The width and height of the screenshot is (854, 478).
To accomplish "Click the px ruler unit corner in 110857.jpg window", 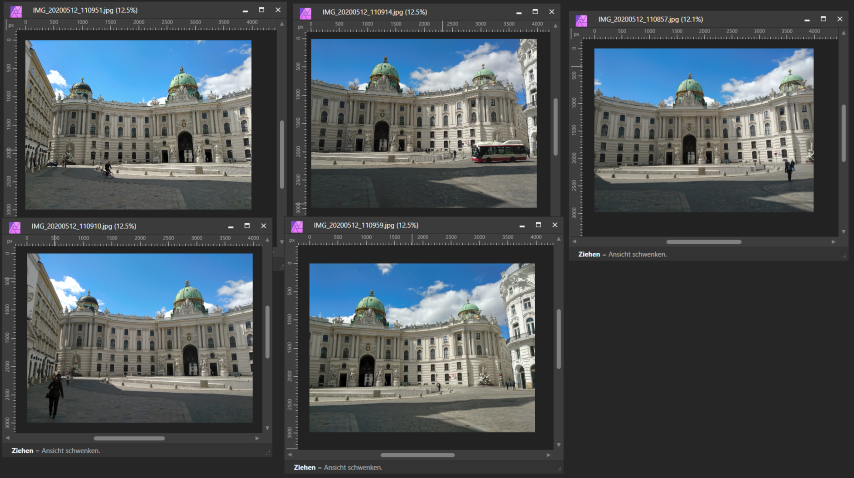I will [576, 34].
